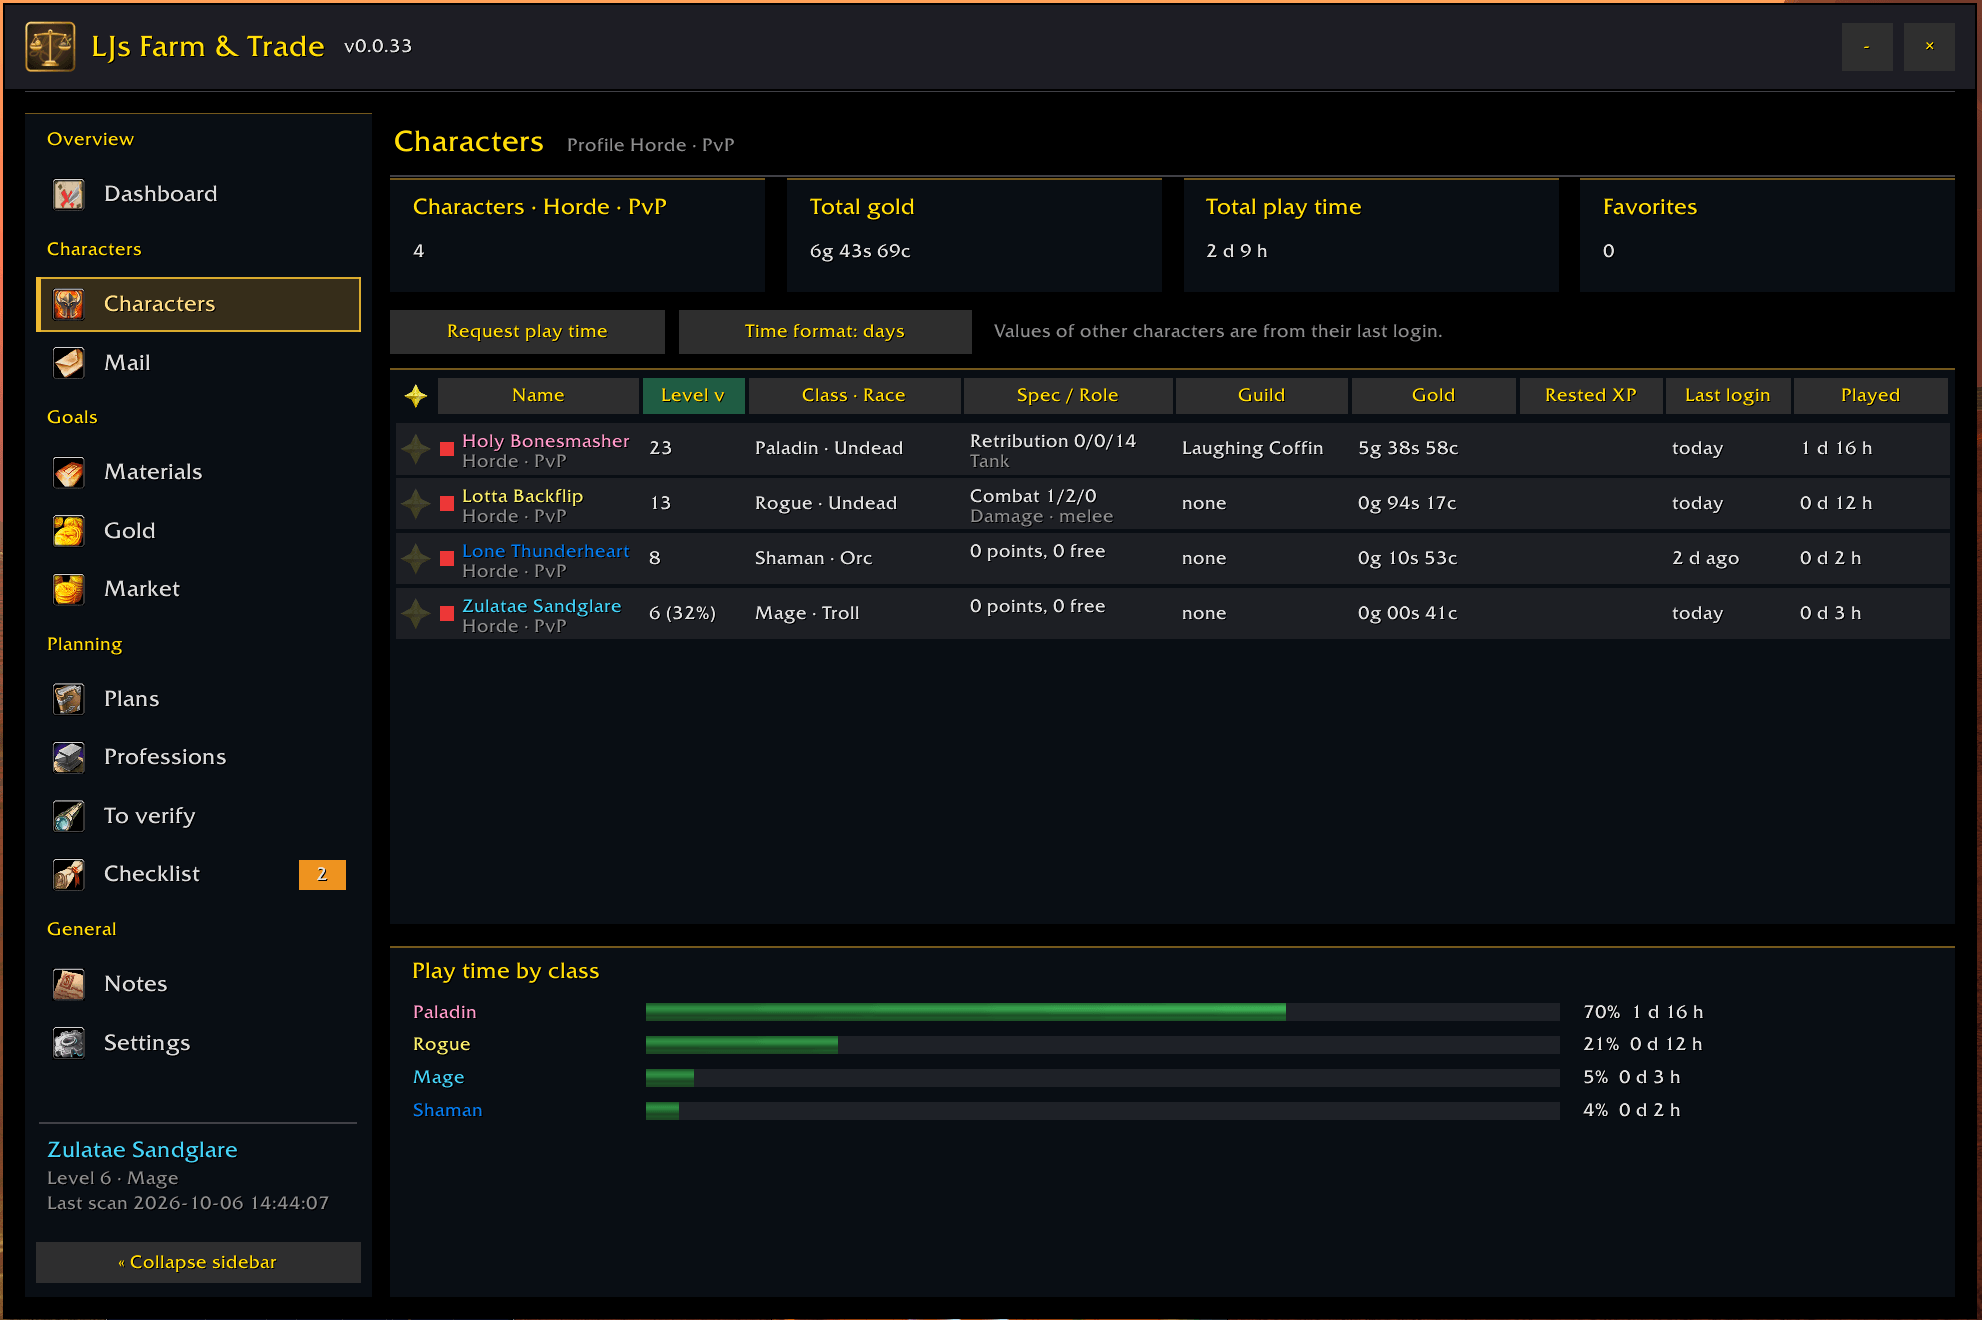Toggle favorite star for Holy Bonesmasher

click(416, 448)
